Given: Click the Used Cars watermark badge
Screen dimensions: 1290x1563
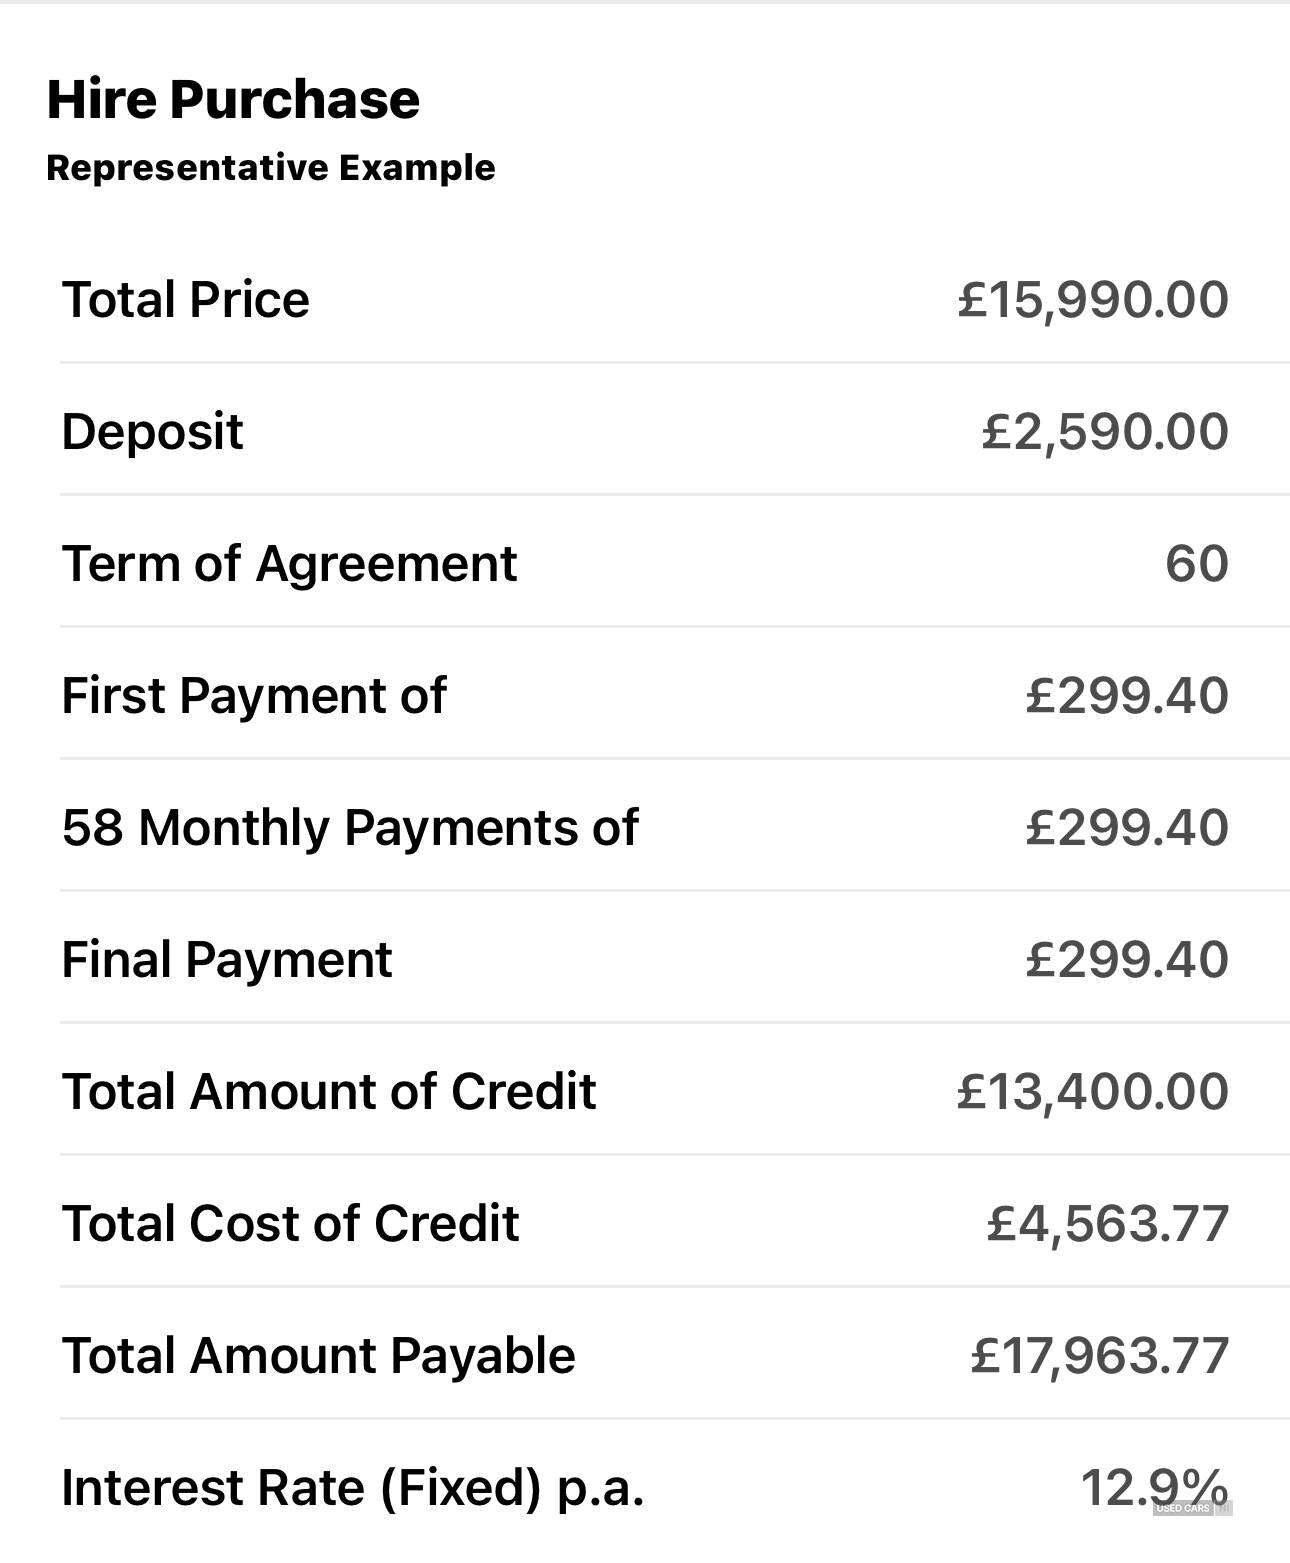Looking at the screenshot, I should [x=1192, y=1508].
